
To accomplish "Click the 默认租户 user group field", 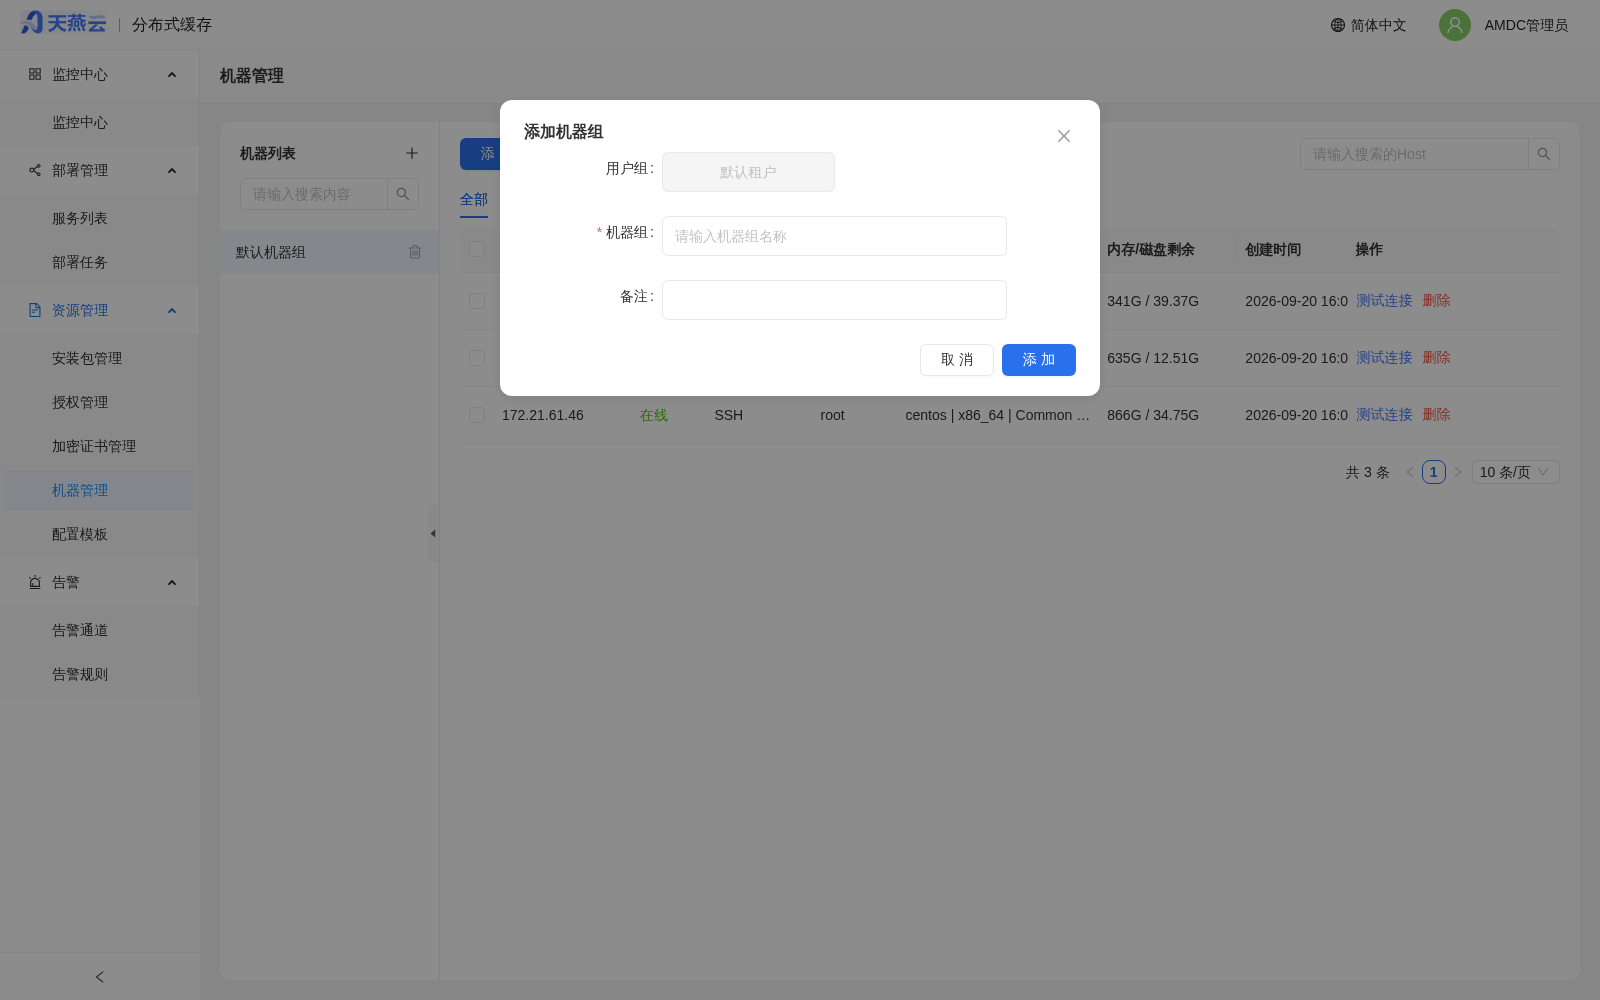I will point(748,172).
